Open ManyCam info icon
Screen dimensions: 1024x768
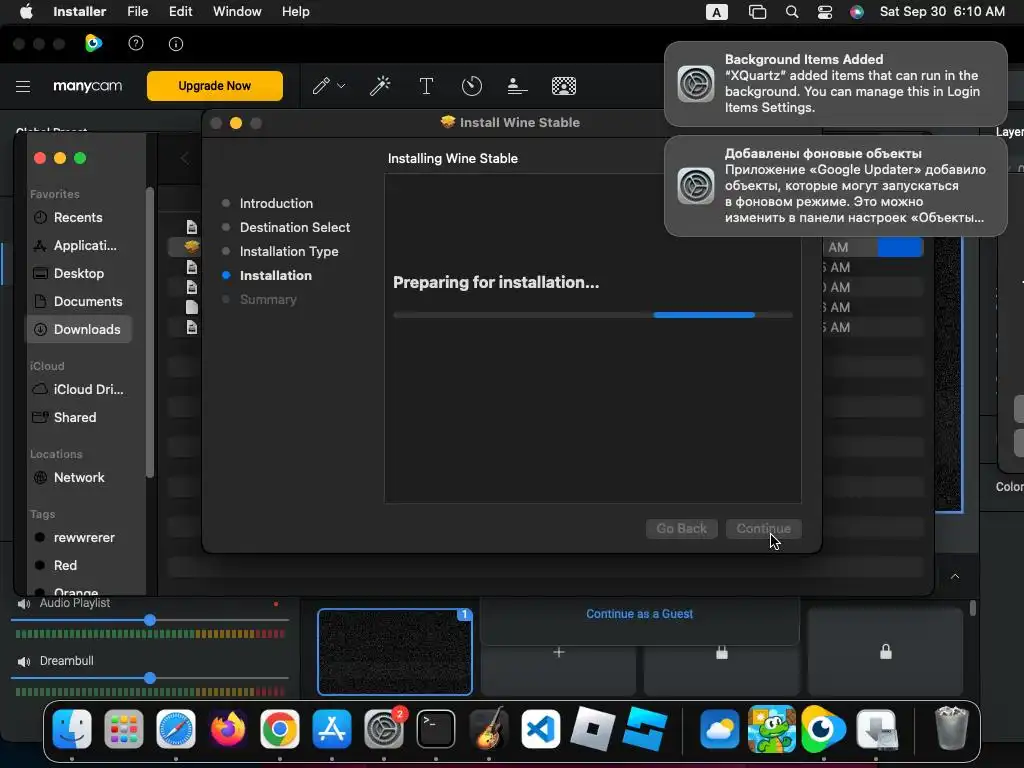(176, 44)
